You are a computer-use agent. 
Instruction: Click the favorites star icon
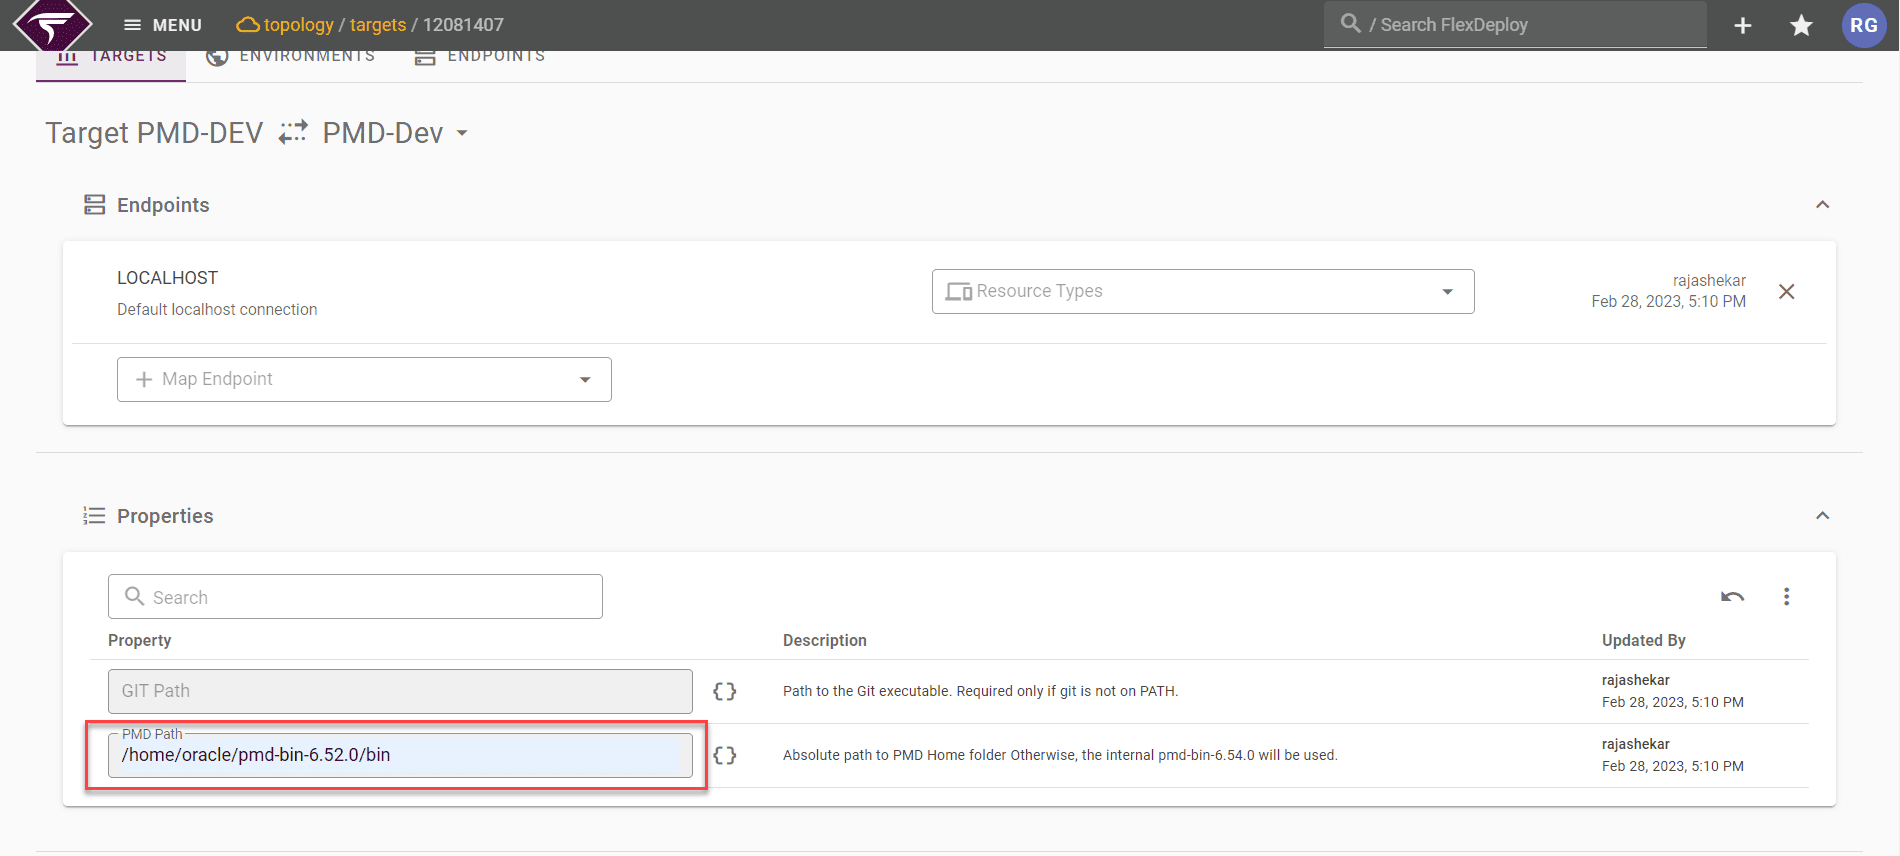point(1802,26)
